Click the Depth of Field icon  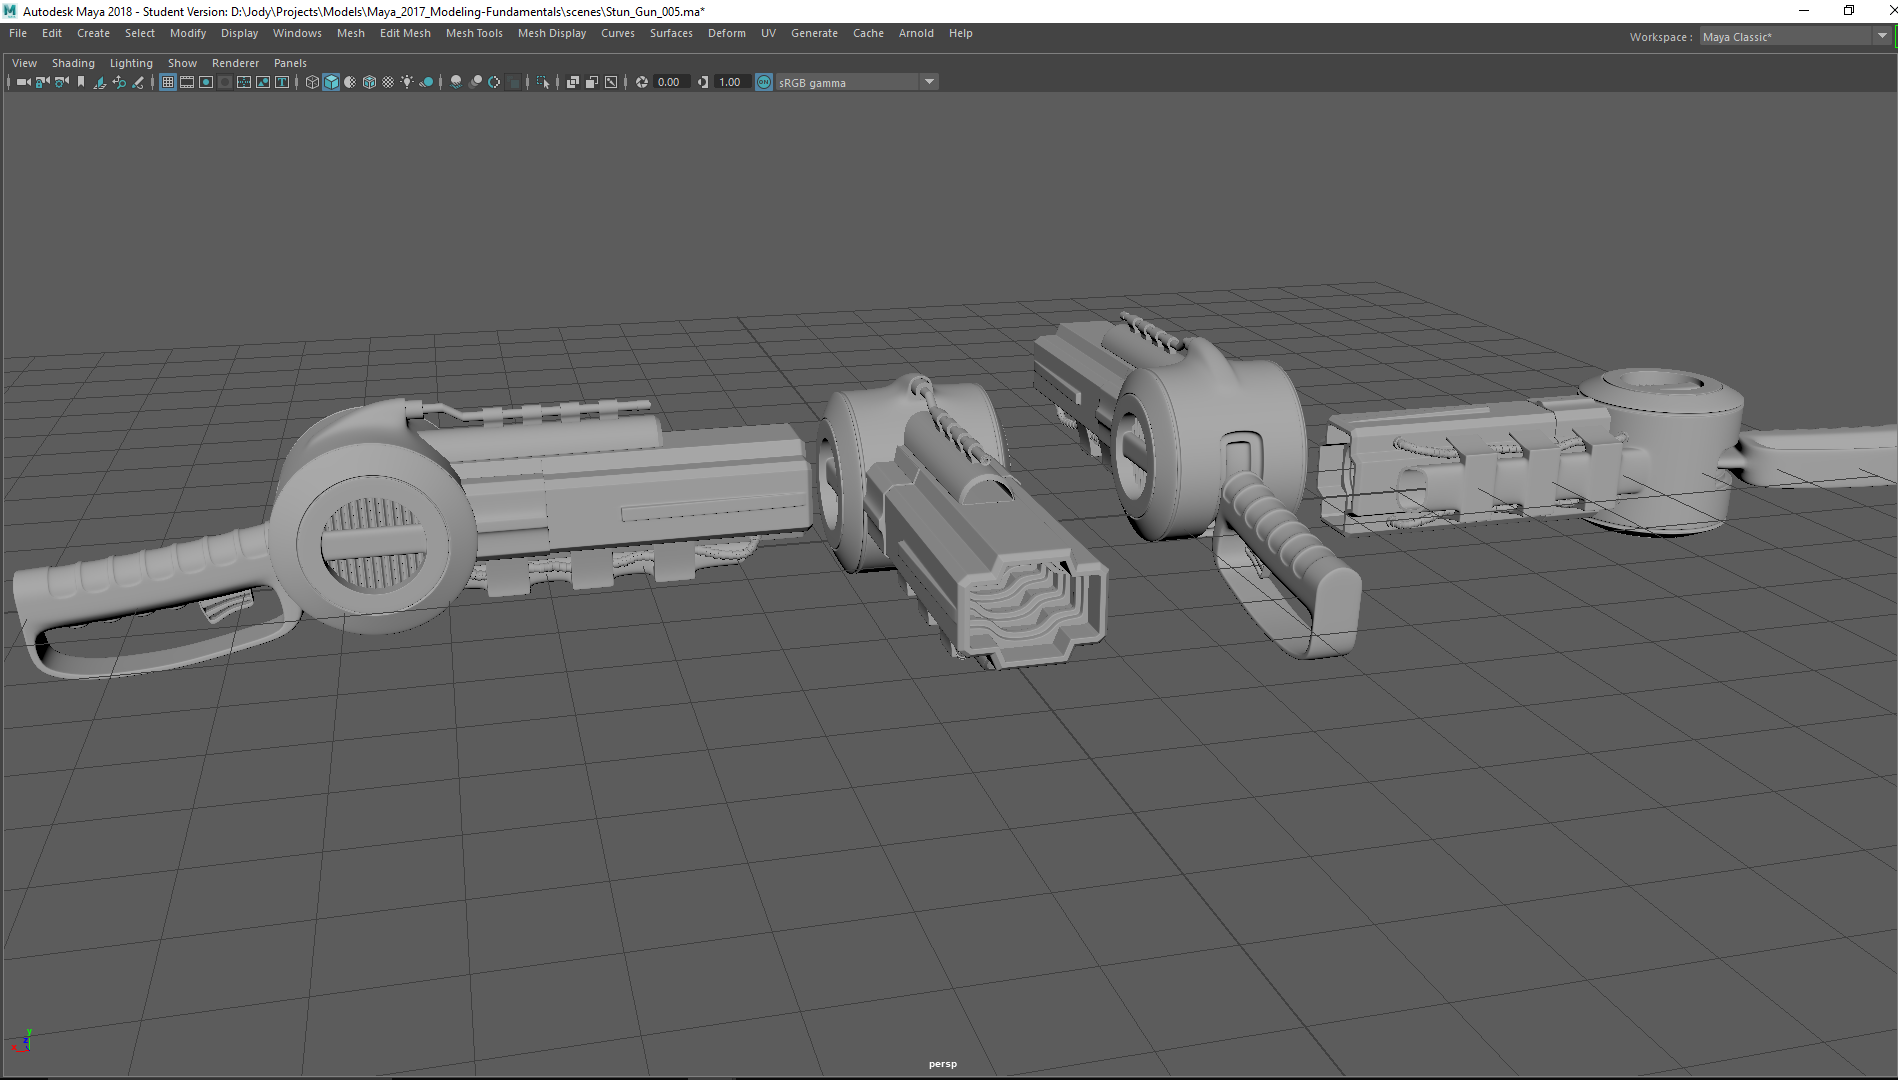pyautogui.click(x=513, y=82)
